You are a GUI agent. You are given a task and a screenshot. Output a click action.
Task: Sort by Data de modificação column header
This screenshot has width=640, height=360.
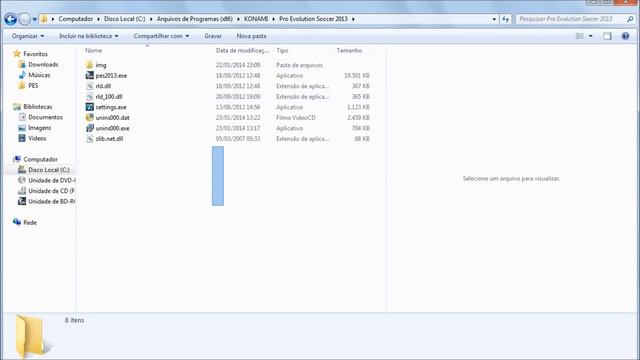[x=242, y=50]
